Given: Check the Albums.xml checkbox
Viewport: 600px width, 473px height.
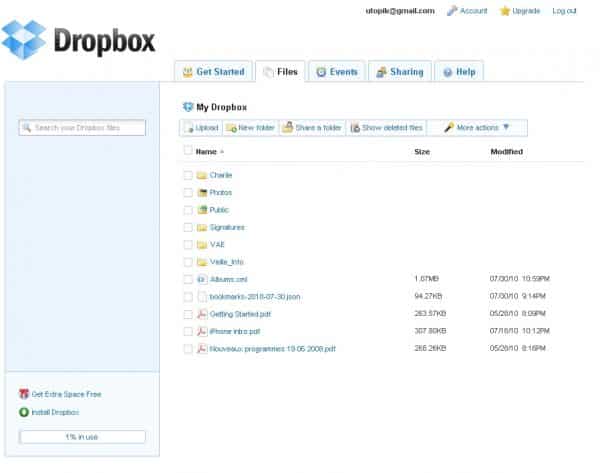Looking at the screenshot, I should (188, 279).
